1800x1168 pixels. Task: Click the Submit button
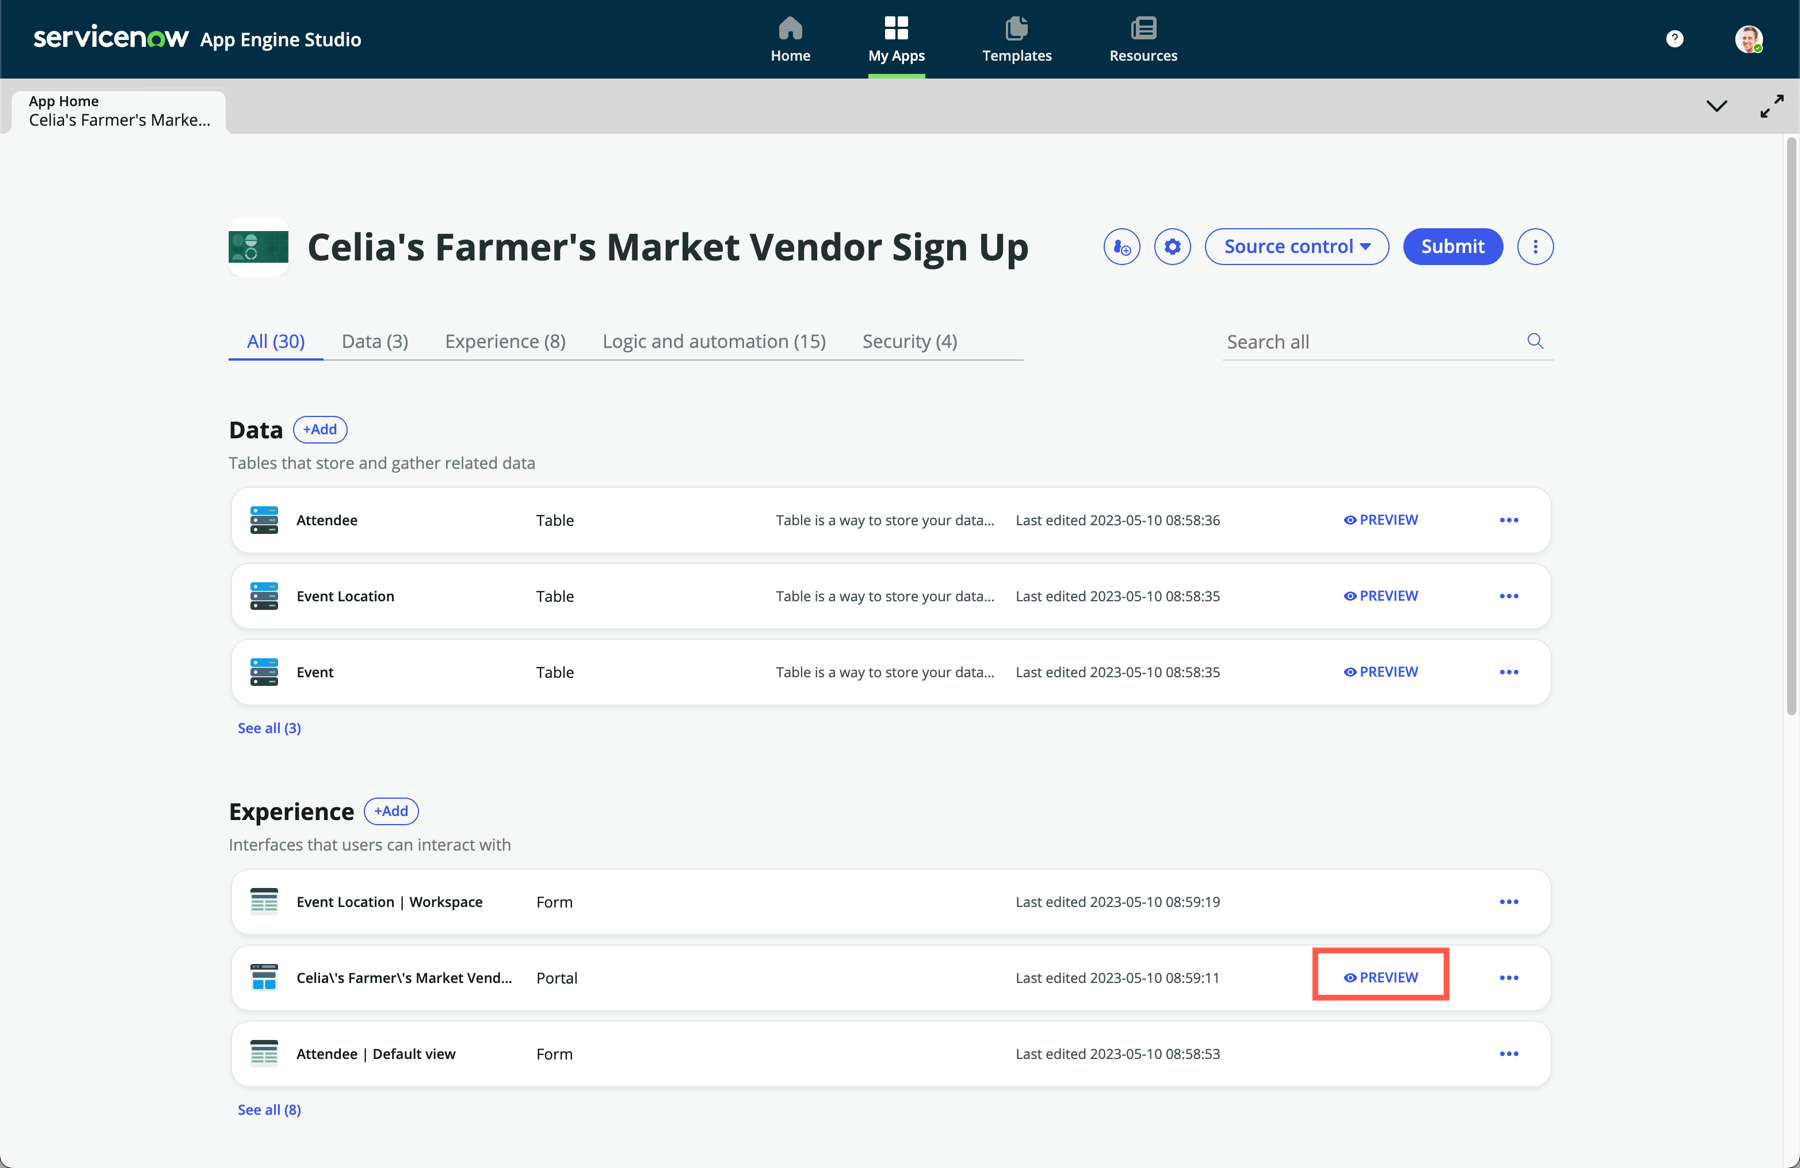pos(1452,247)
